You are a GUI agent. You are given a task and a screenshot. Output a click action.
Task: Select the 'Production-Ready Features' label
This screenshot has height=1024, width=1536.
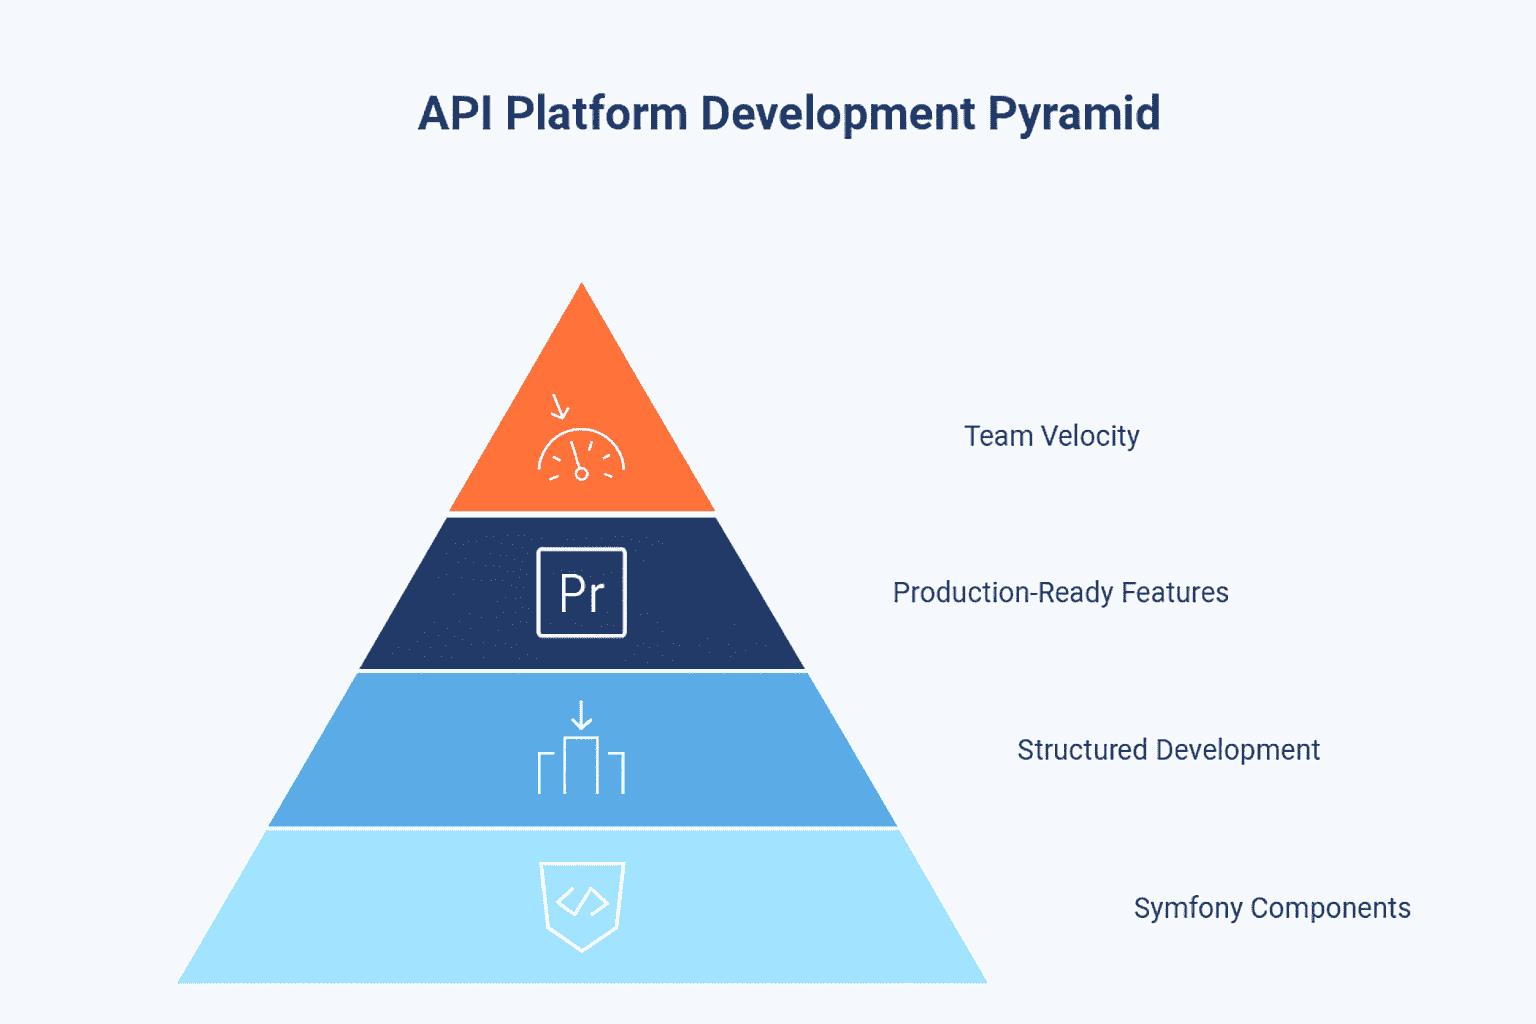[1061, 592]
